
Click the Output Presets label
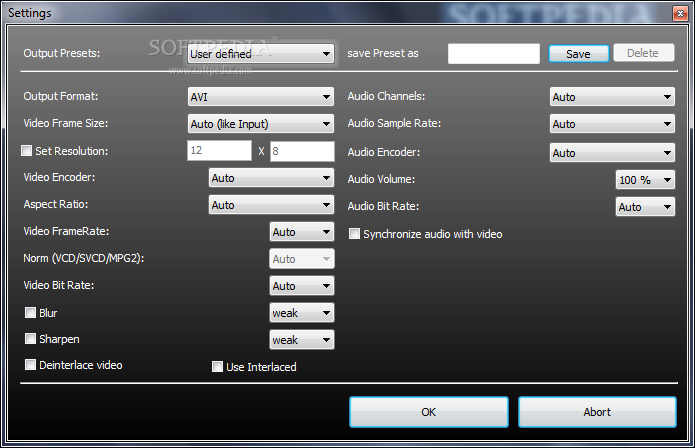(x=62, y=53)
